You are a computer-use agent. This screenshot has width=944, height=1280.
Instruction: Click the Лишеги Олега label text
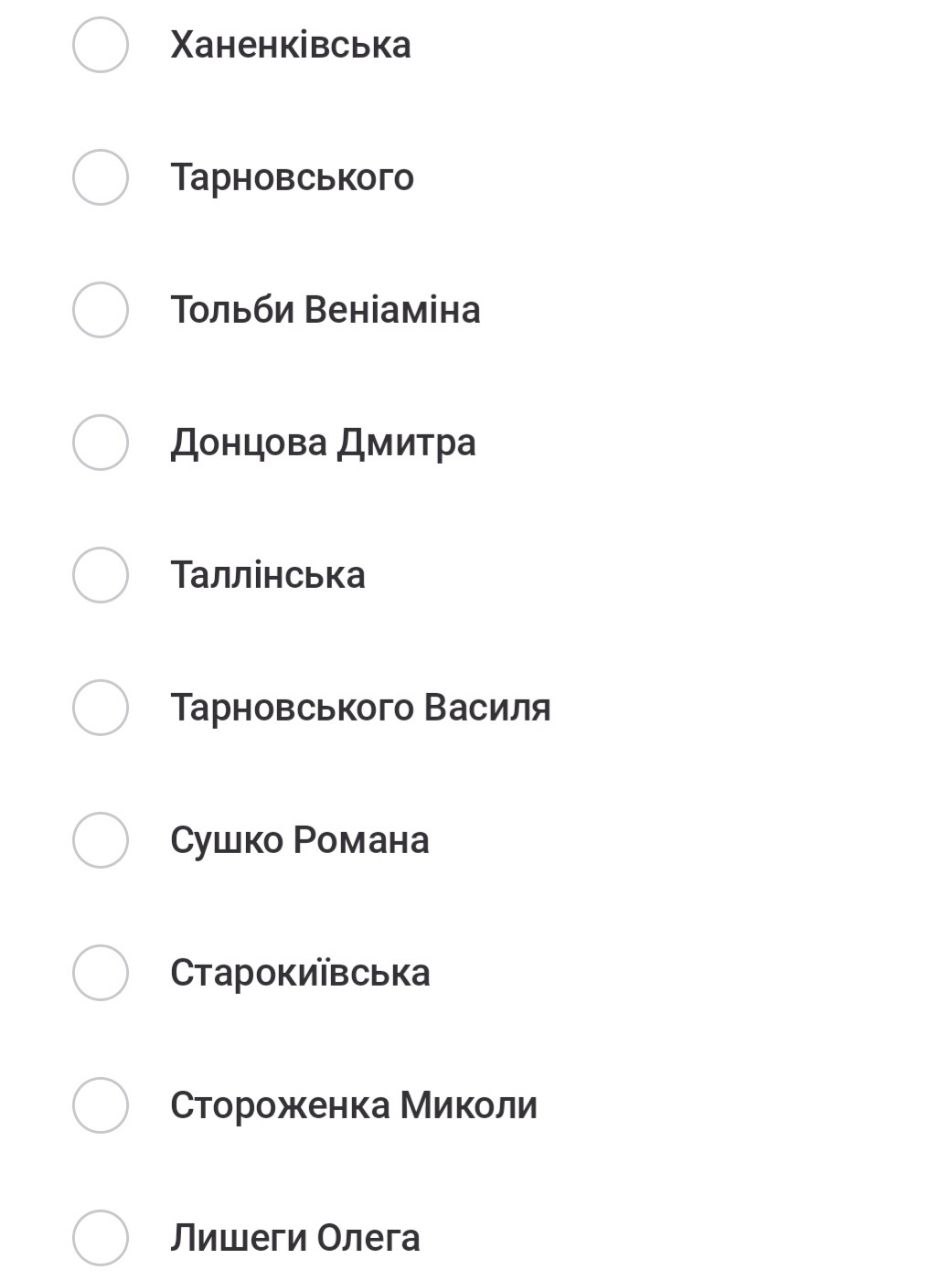(294, 1237)
